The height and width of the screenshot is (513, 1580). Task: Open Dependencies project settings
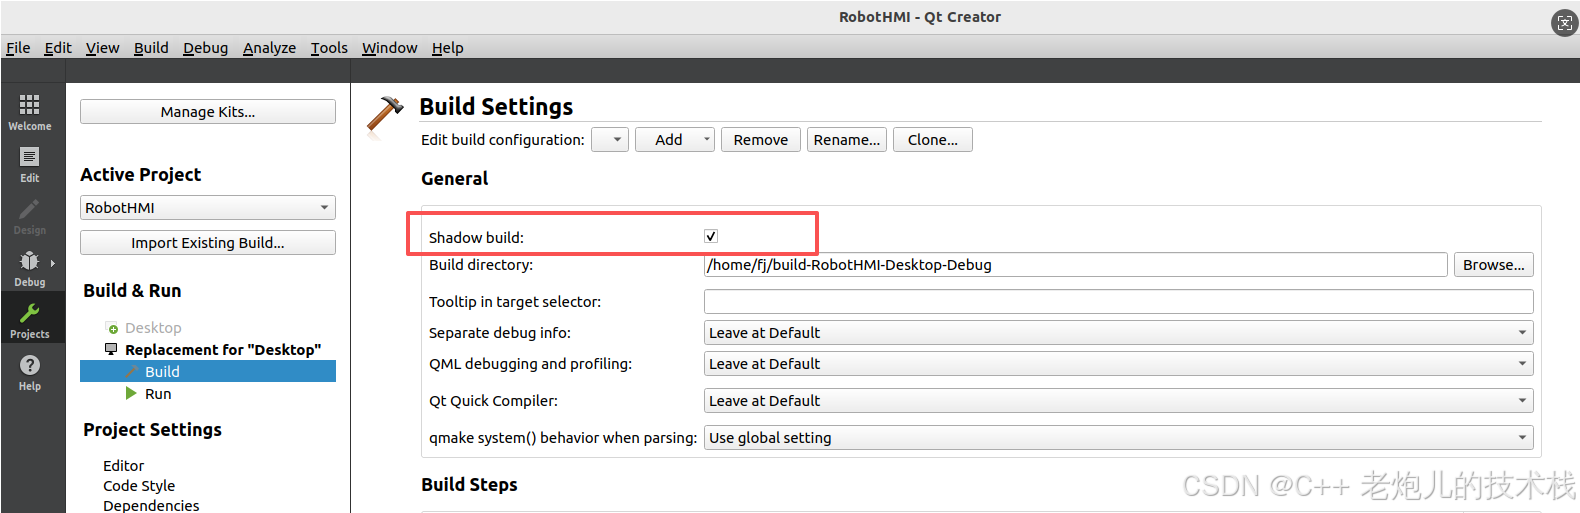pyautogui.click(x=151, y=506)
